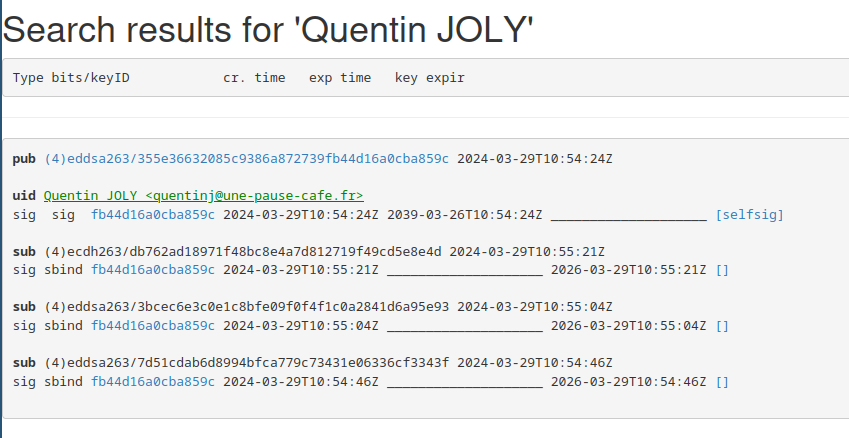
Task: Click the [] link expiring 2026-03-29T10:54:46Z
Action: click(722, 382)
